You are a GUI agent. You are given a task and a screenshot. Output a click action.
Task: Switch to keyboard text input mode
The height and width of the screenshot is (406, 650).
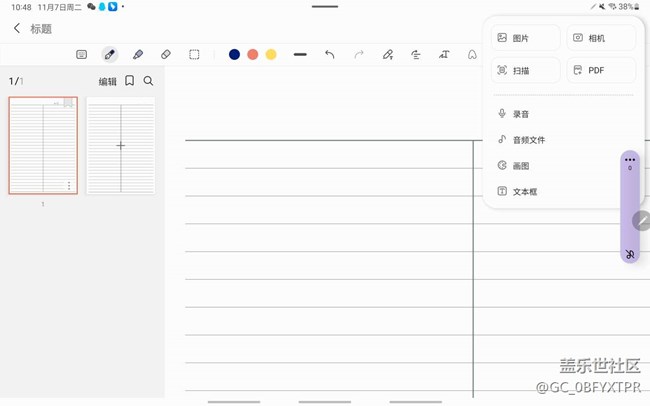click(x=82, y=54)
